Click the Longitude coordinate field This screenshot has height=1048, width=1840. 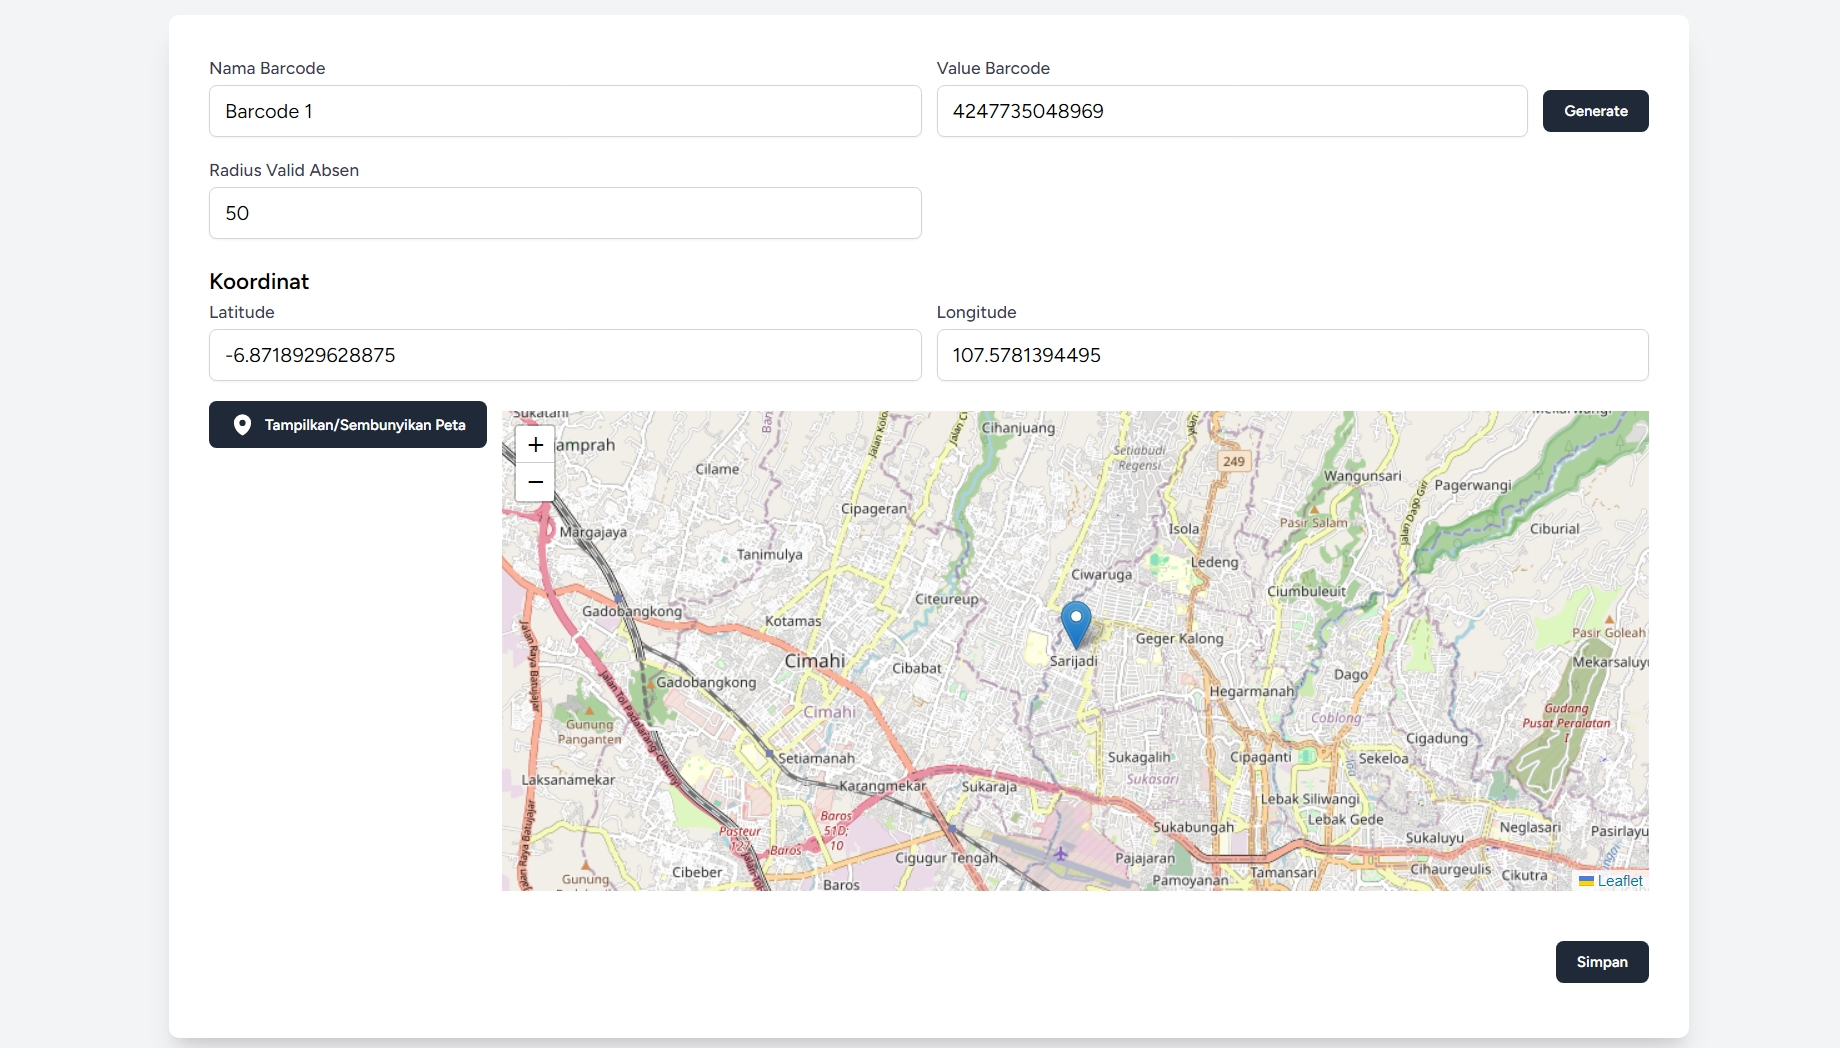pos(1292,355)
